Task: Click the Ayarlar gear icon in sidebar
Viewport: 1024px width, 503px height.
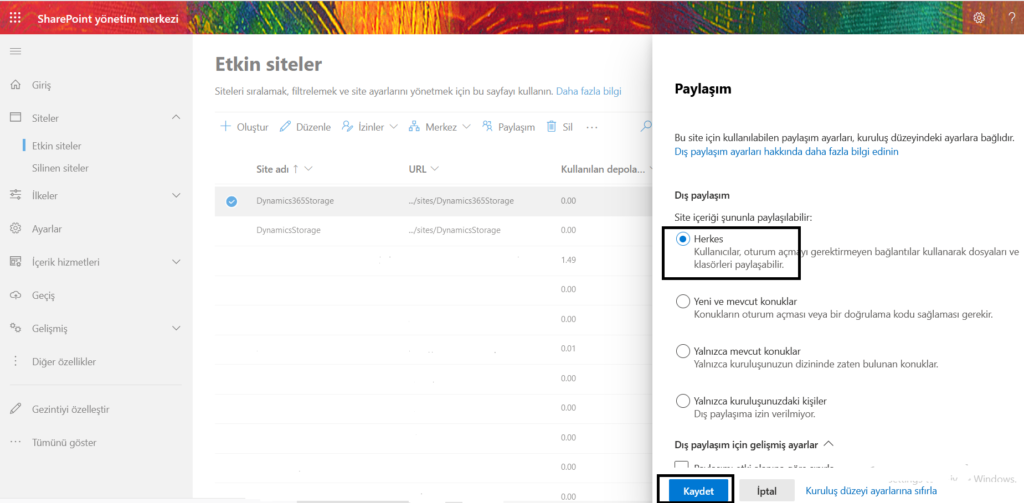Action: (x=16, y=229)
